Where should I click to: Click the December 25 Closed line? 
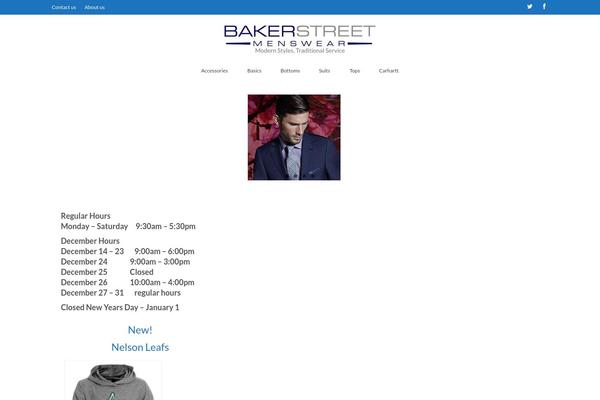(x=107, y=272)
